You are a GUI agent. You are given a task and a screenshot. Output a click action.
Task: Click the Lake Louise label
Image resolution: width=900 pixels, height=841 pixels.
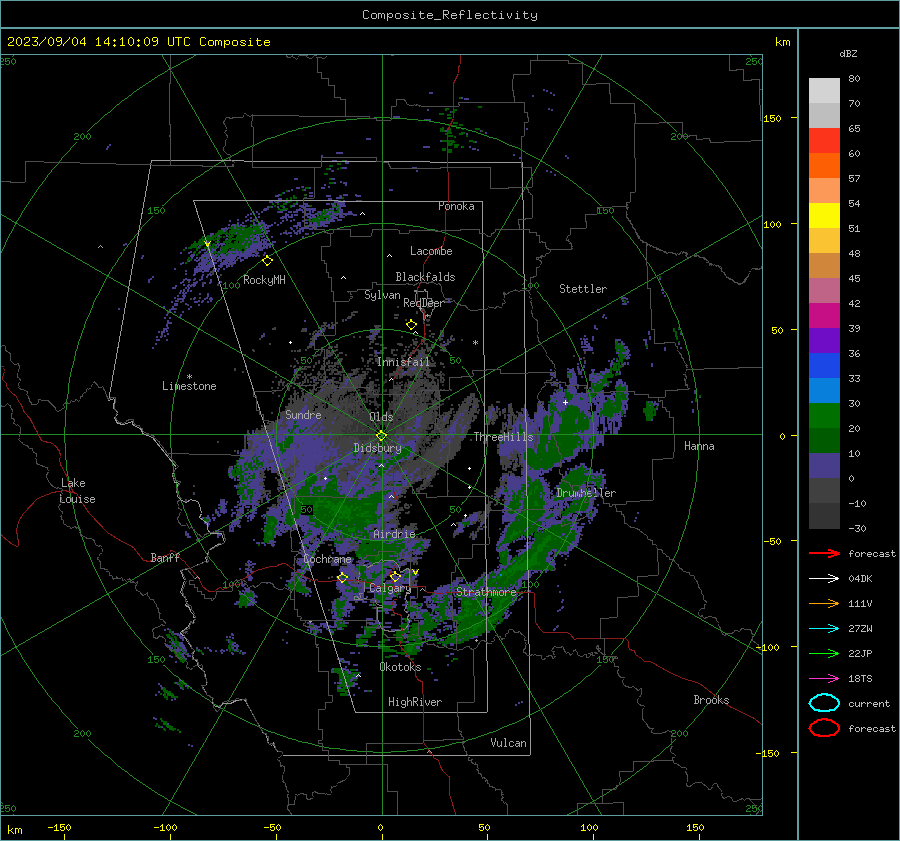tap(78, 491)
